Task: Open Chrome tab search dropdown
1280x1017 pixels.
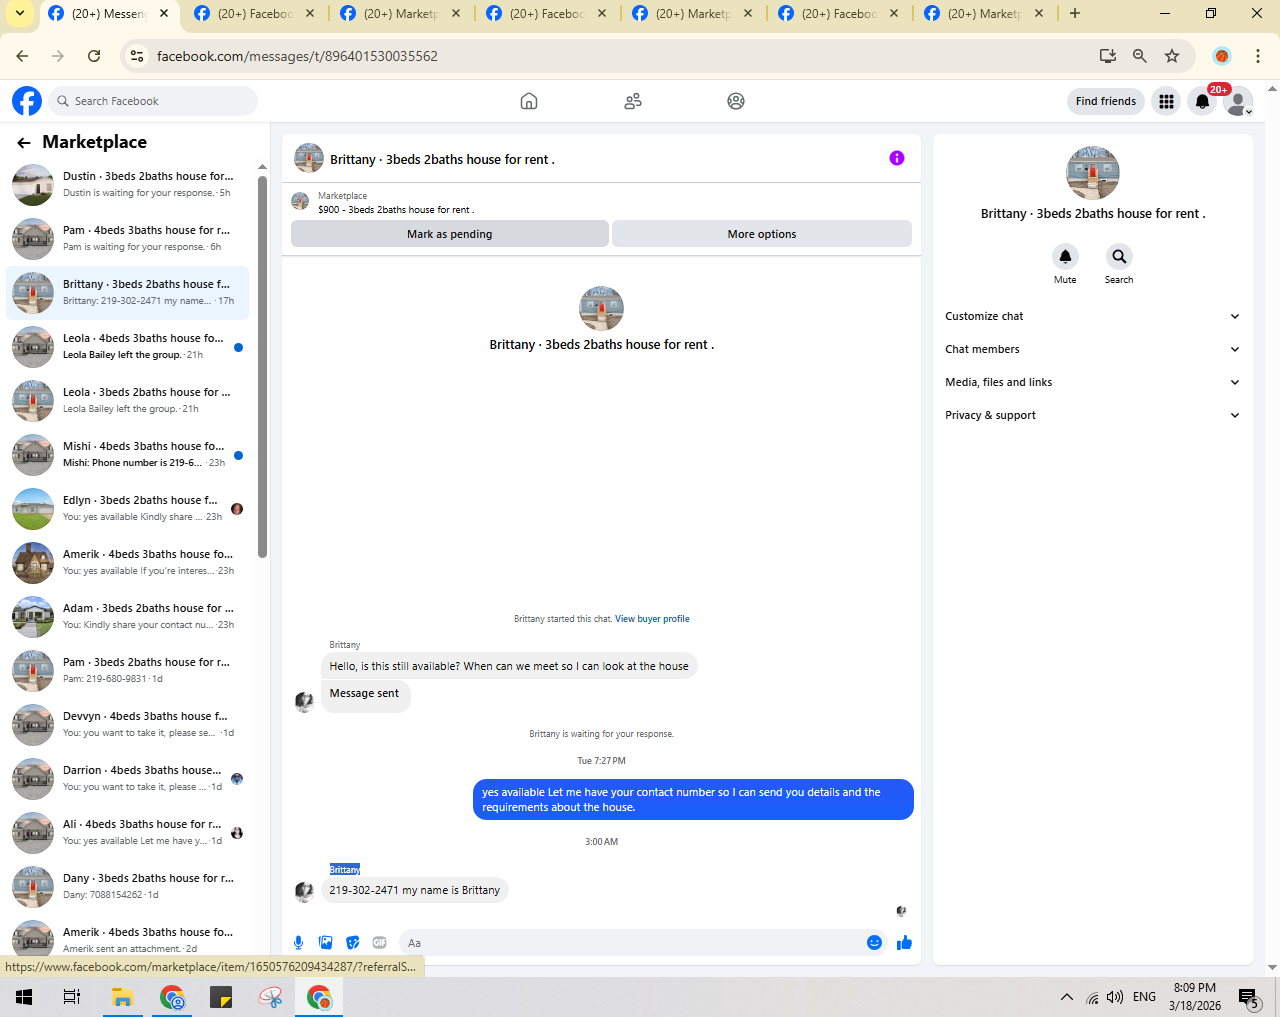Action: (20, 13)
